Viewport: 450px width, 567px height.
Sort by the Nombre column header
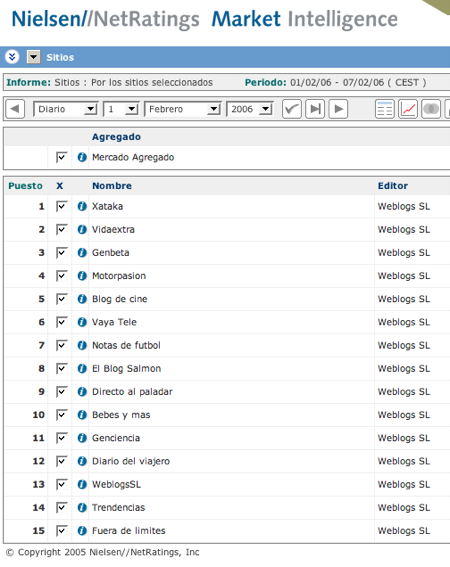[x=112, y=186]
